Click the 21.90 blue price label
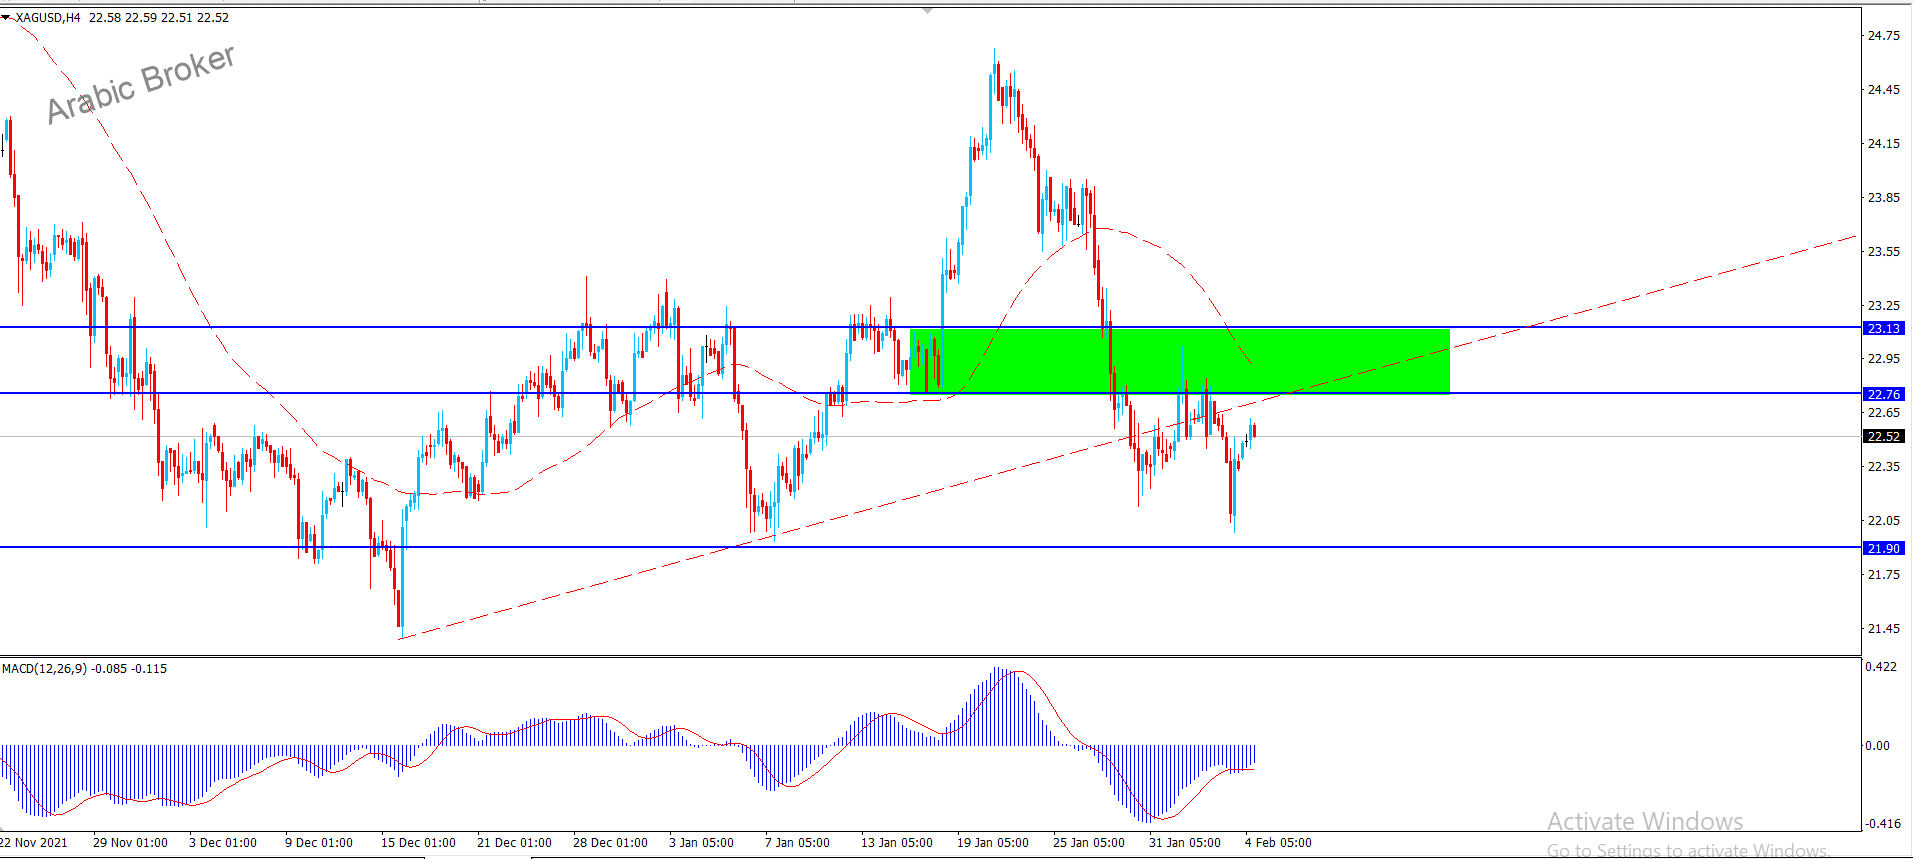 tap(1883, 548)
